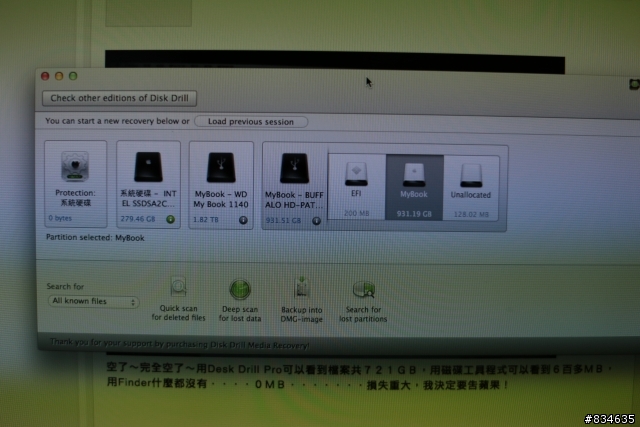Click the green zoom window button
Viewport: 640px width, 427px height.
[73, 76]
